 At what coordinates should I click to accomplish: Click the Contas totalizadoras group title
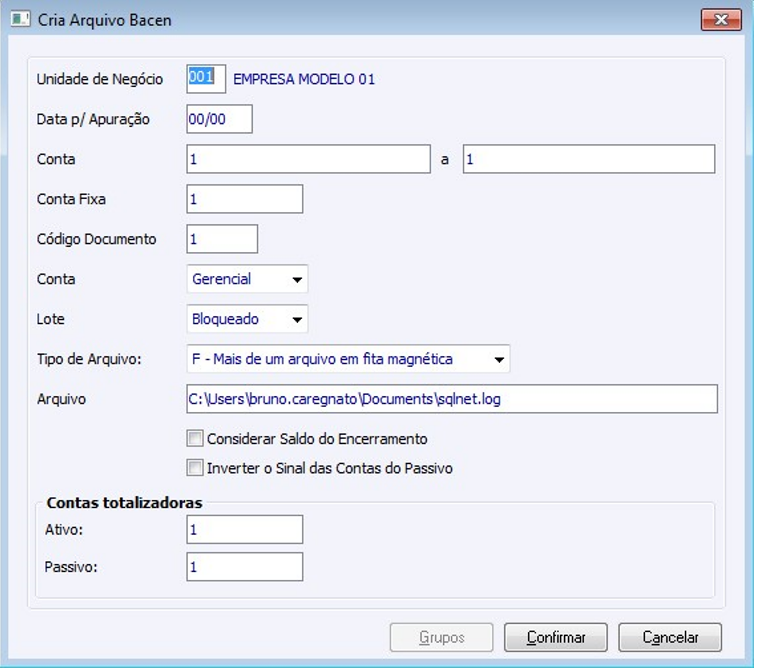point(124,503)
